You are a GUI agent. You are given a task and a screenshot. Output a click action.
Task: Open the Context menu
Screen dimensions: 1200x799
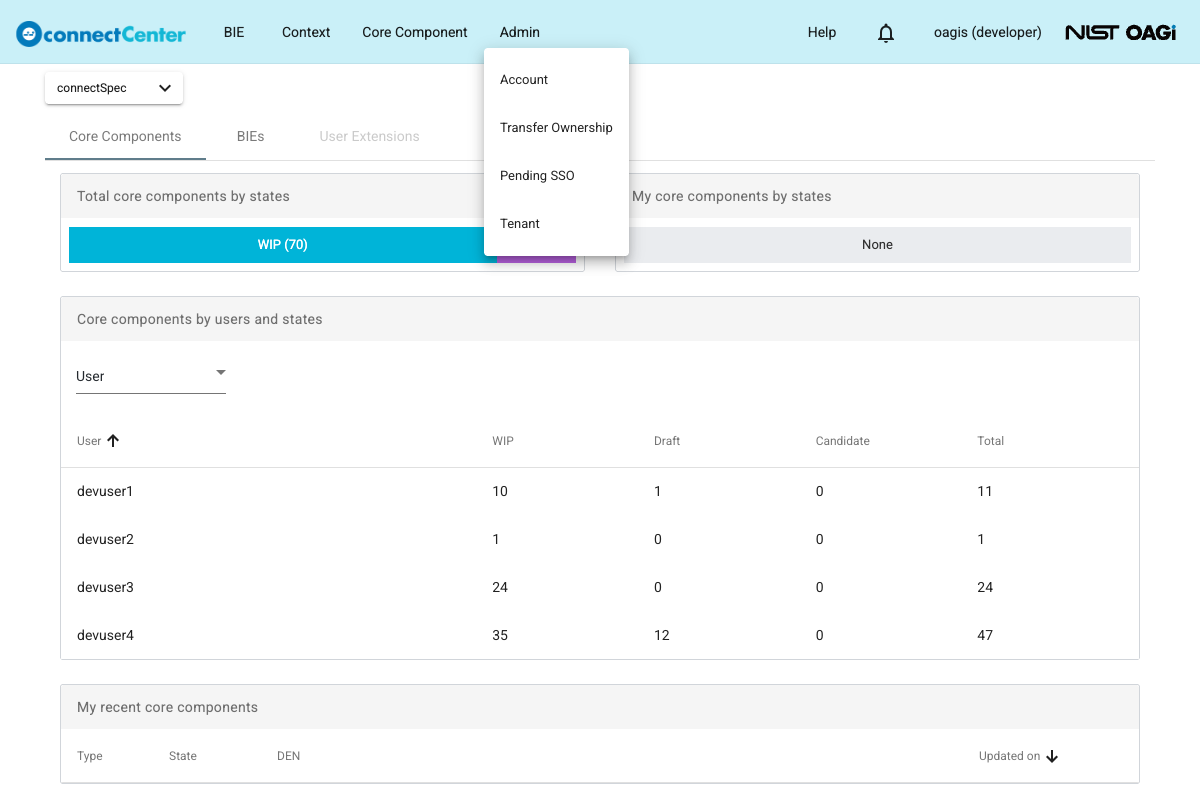(x=306, y=32)
